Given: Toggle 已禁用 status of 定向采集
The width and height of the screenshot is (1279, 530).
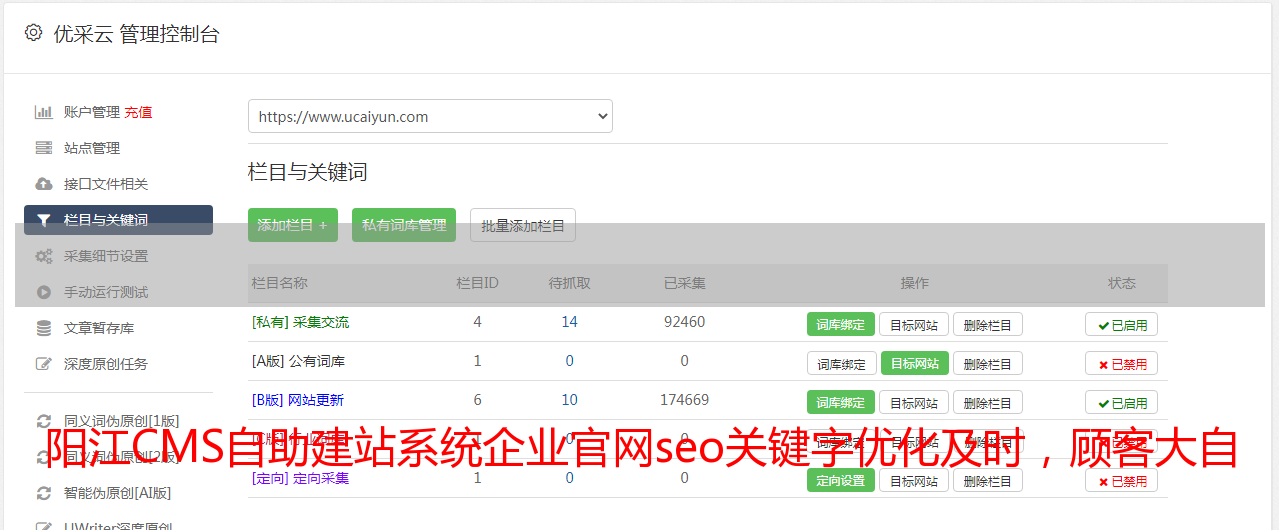Looking at the screenshot, I should (1122, 480).
